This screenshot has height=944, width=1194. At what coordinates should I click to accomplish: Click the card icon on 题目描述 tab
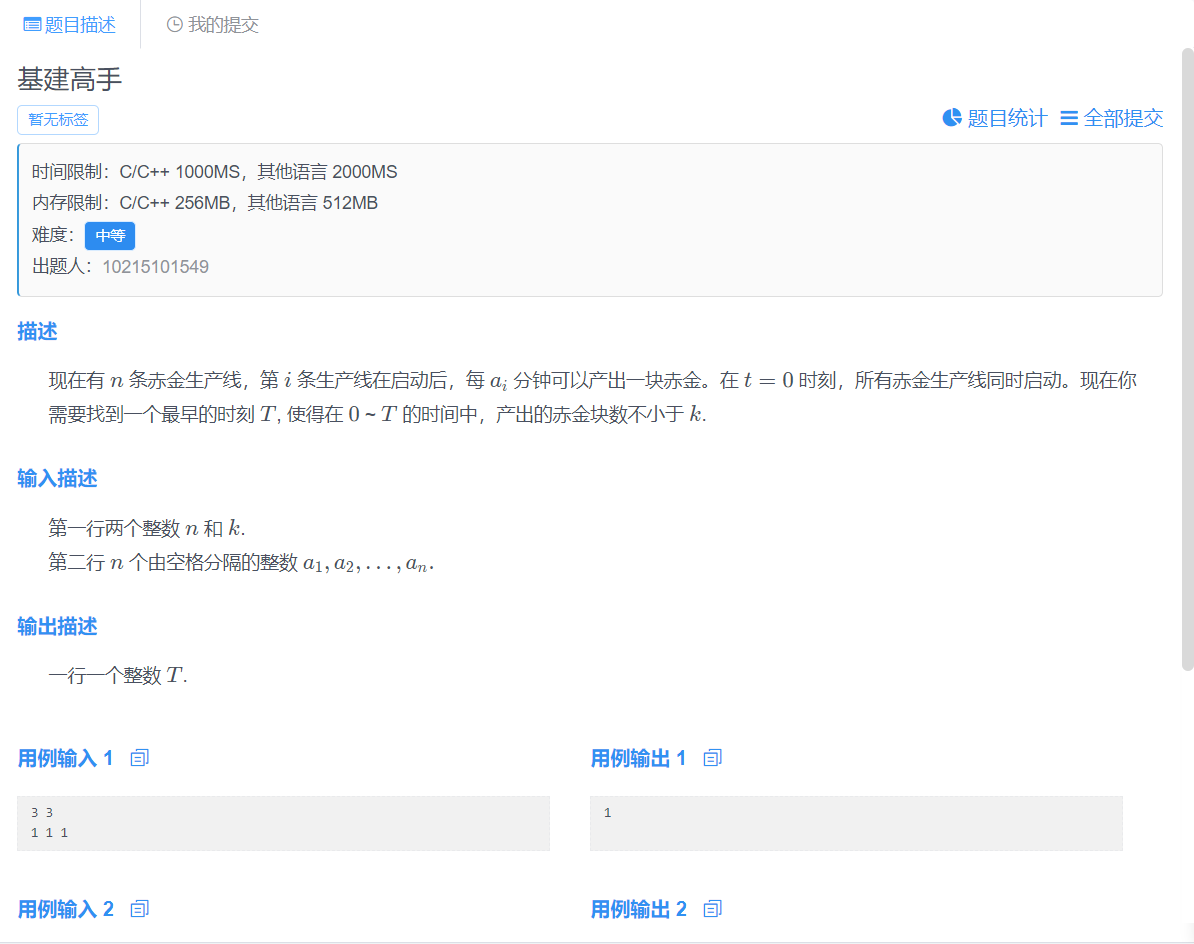pyautogui.click(x=32, y=25)
